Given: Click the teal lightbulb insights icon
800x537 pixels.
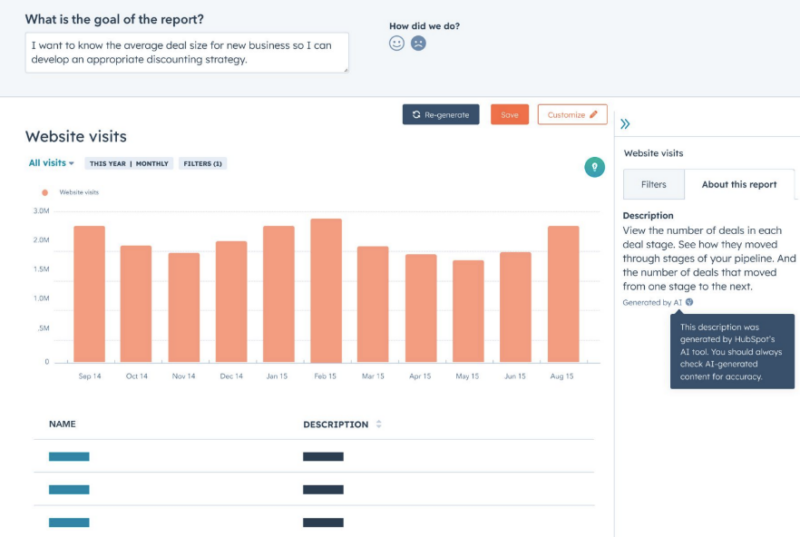Looking at the screenshot, I should (x=594, y=167).
